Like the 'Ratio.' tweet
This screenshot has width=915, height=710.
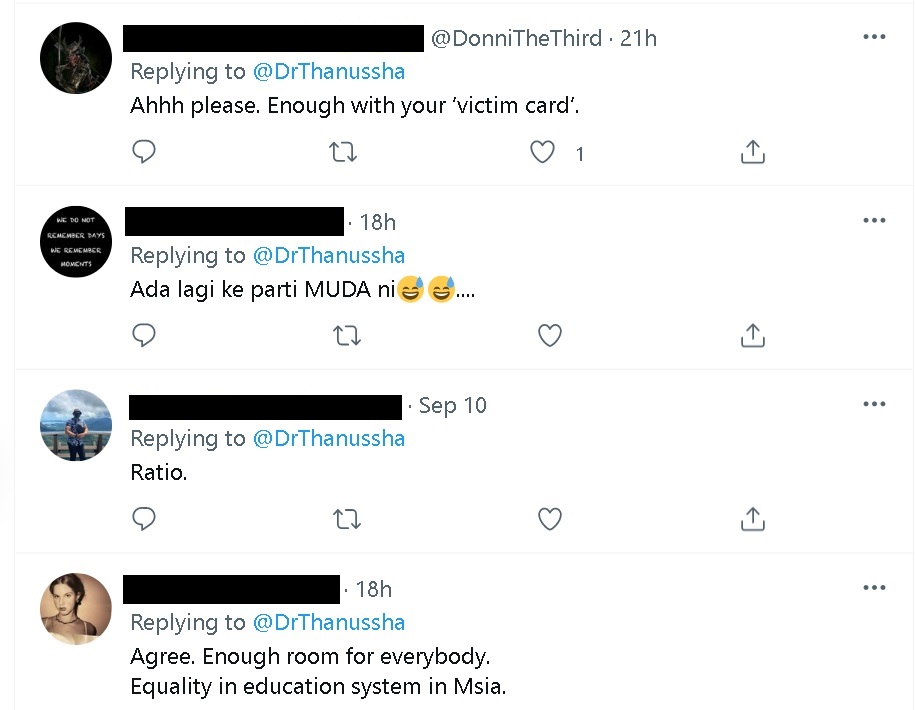pyautogui.click(x=549, y=518)
